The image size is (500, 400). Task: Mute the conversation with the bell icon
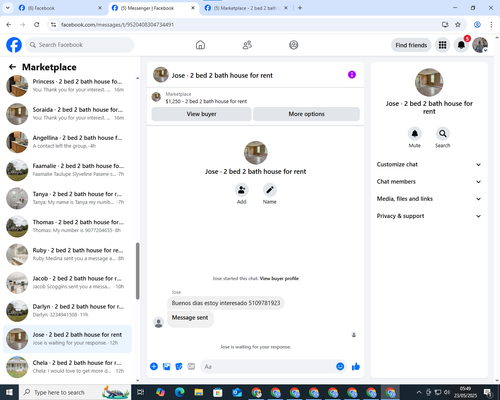(415, 134)
